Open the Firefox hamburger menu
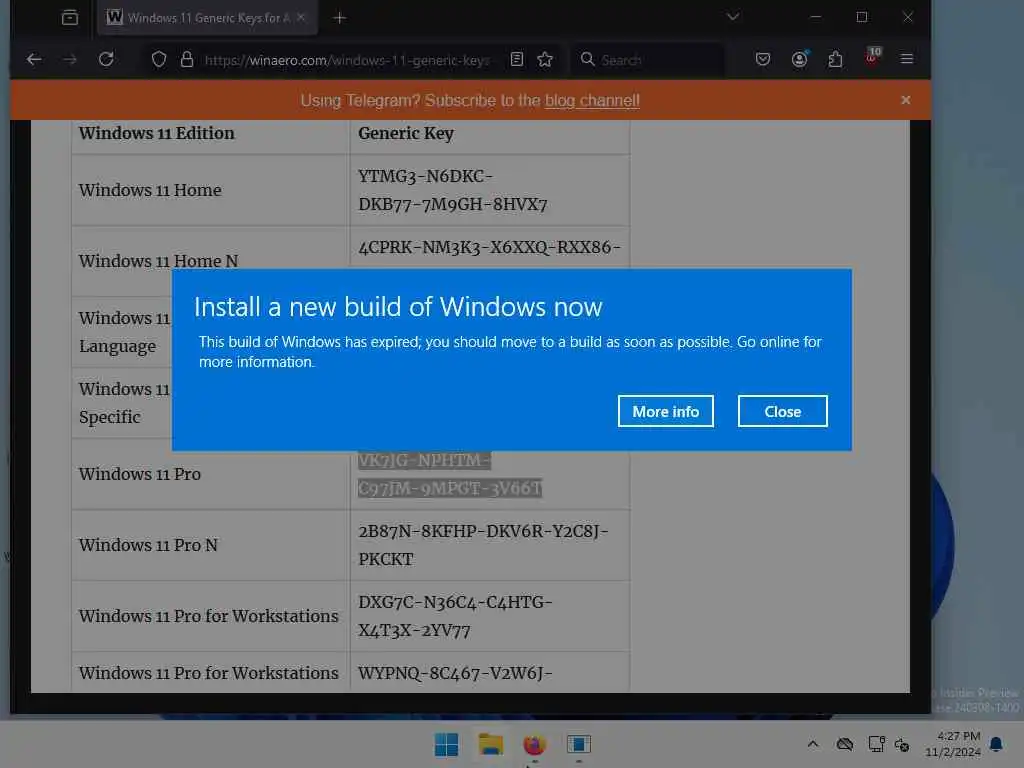 click(x=906, y=59)
